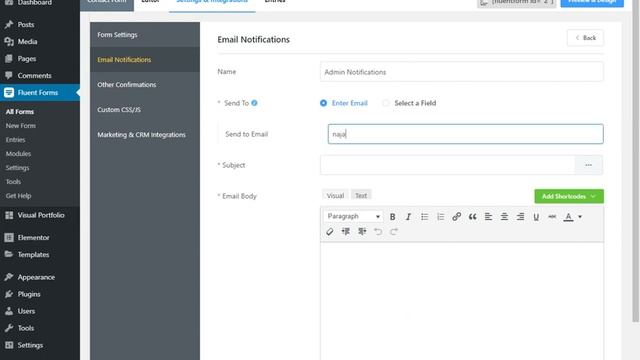Toggle italic formatting in email body editor
This screenshot has width=640, height=360.
408,217
